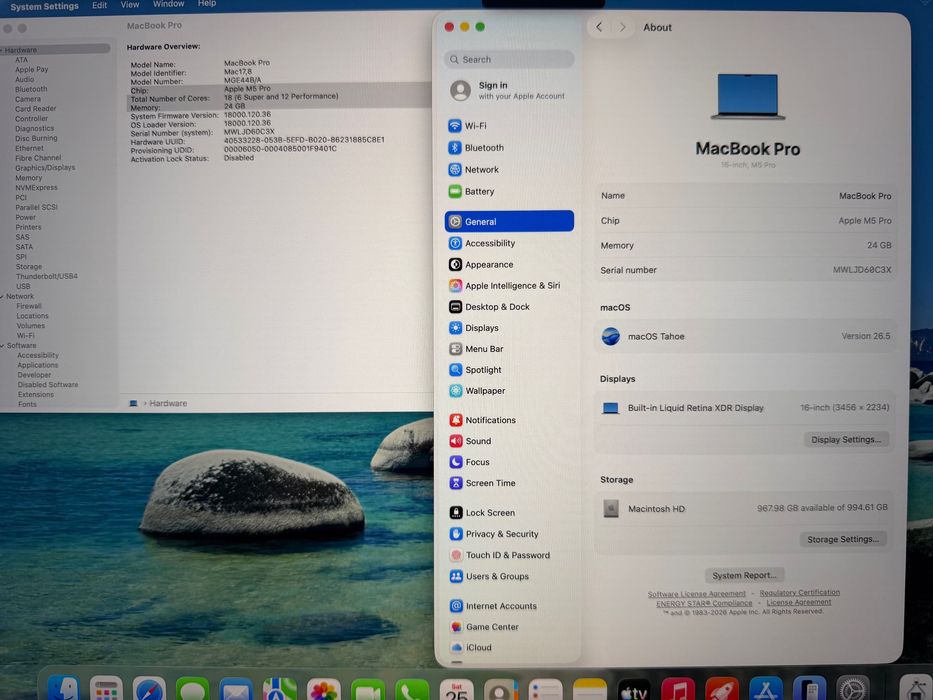
Task: Select Graphics/Displays in System Information sidebar
Action: pyautogui.click(x=45, y=168)
